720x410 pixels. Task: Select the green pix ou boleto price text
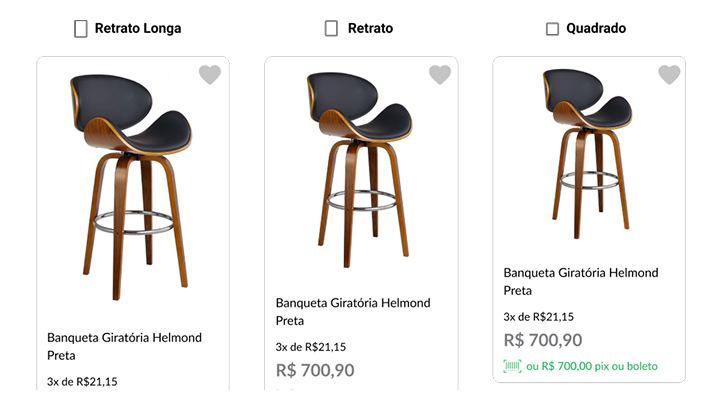point(592,366)
